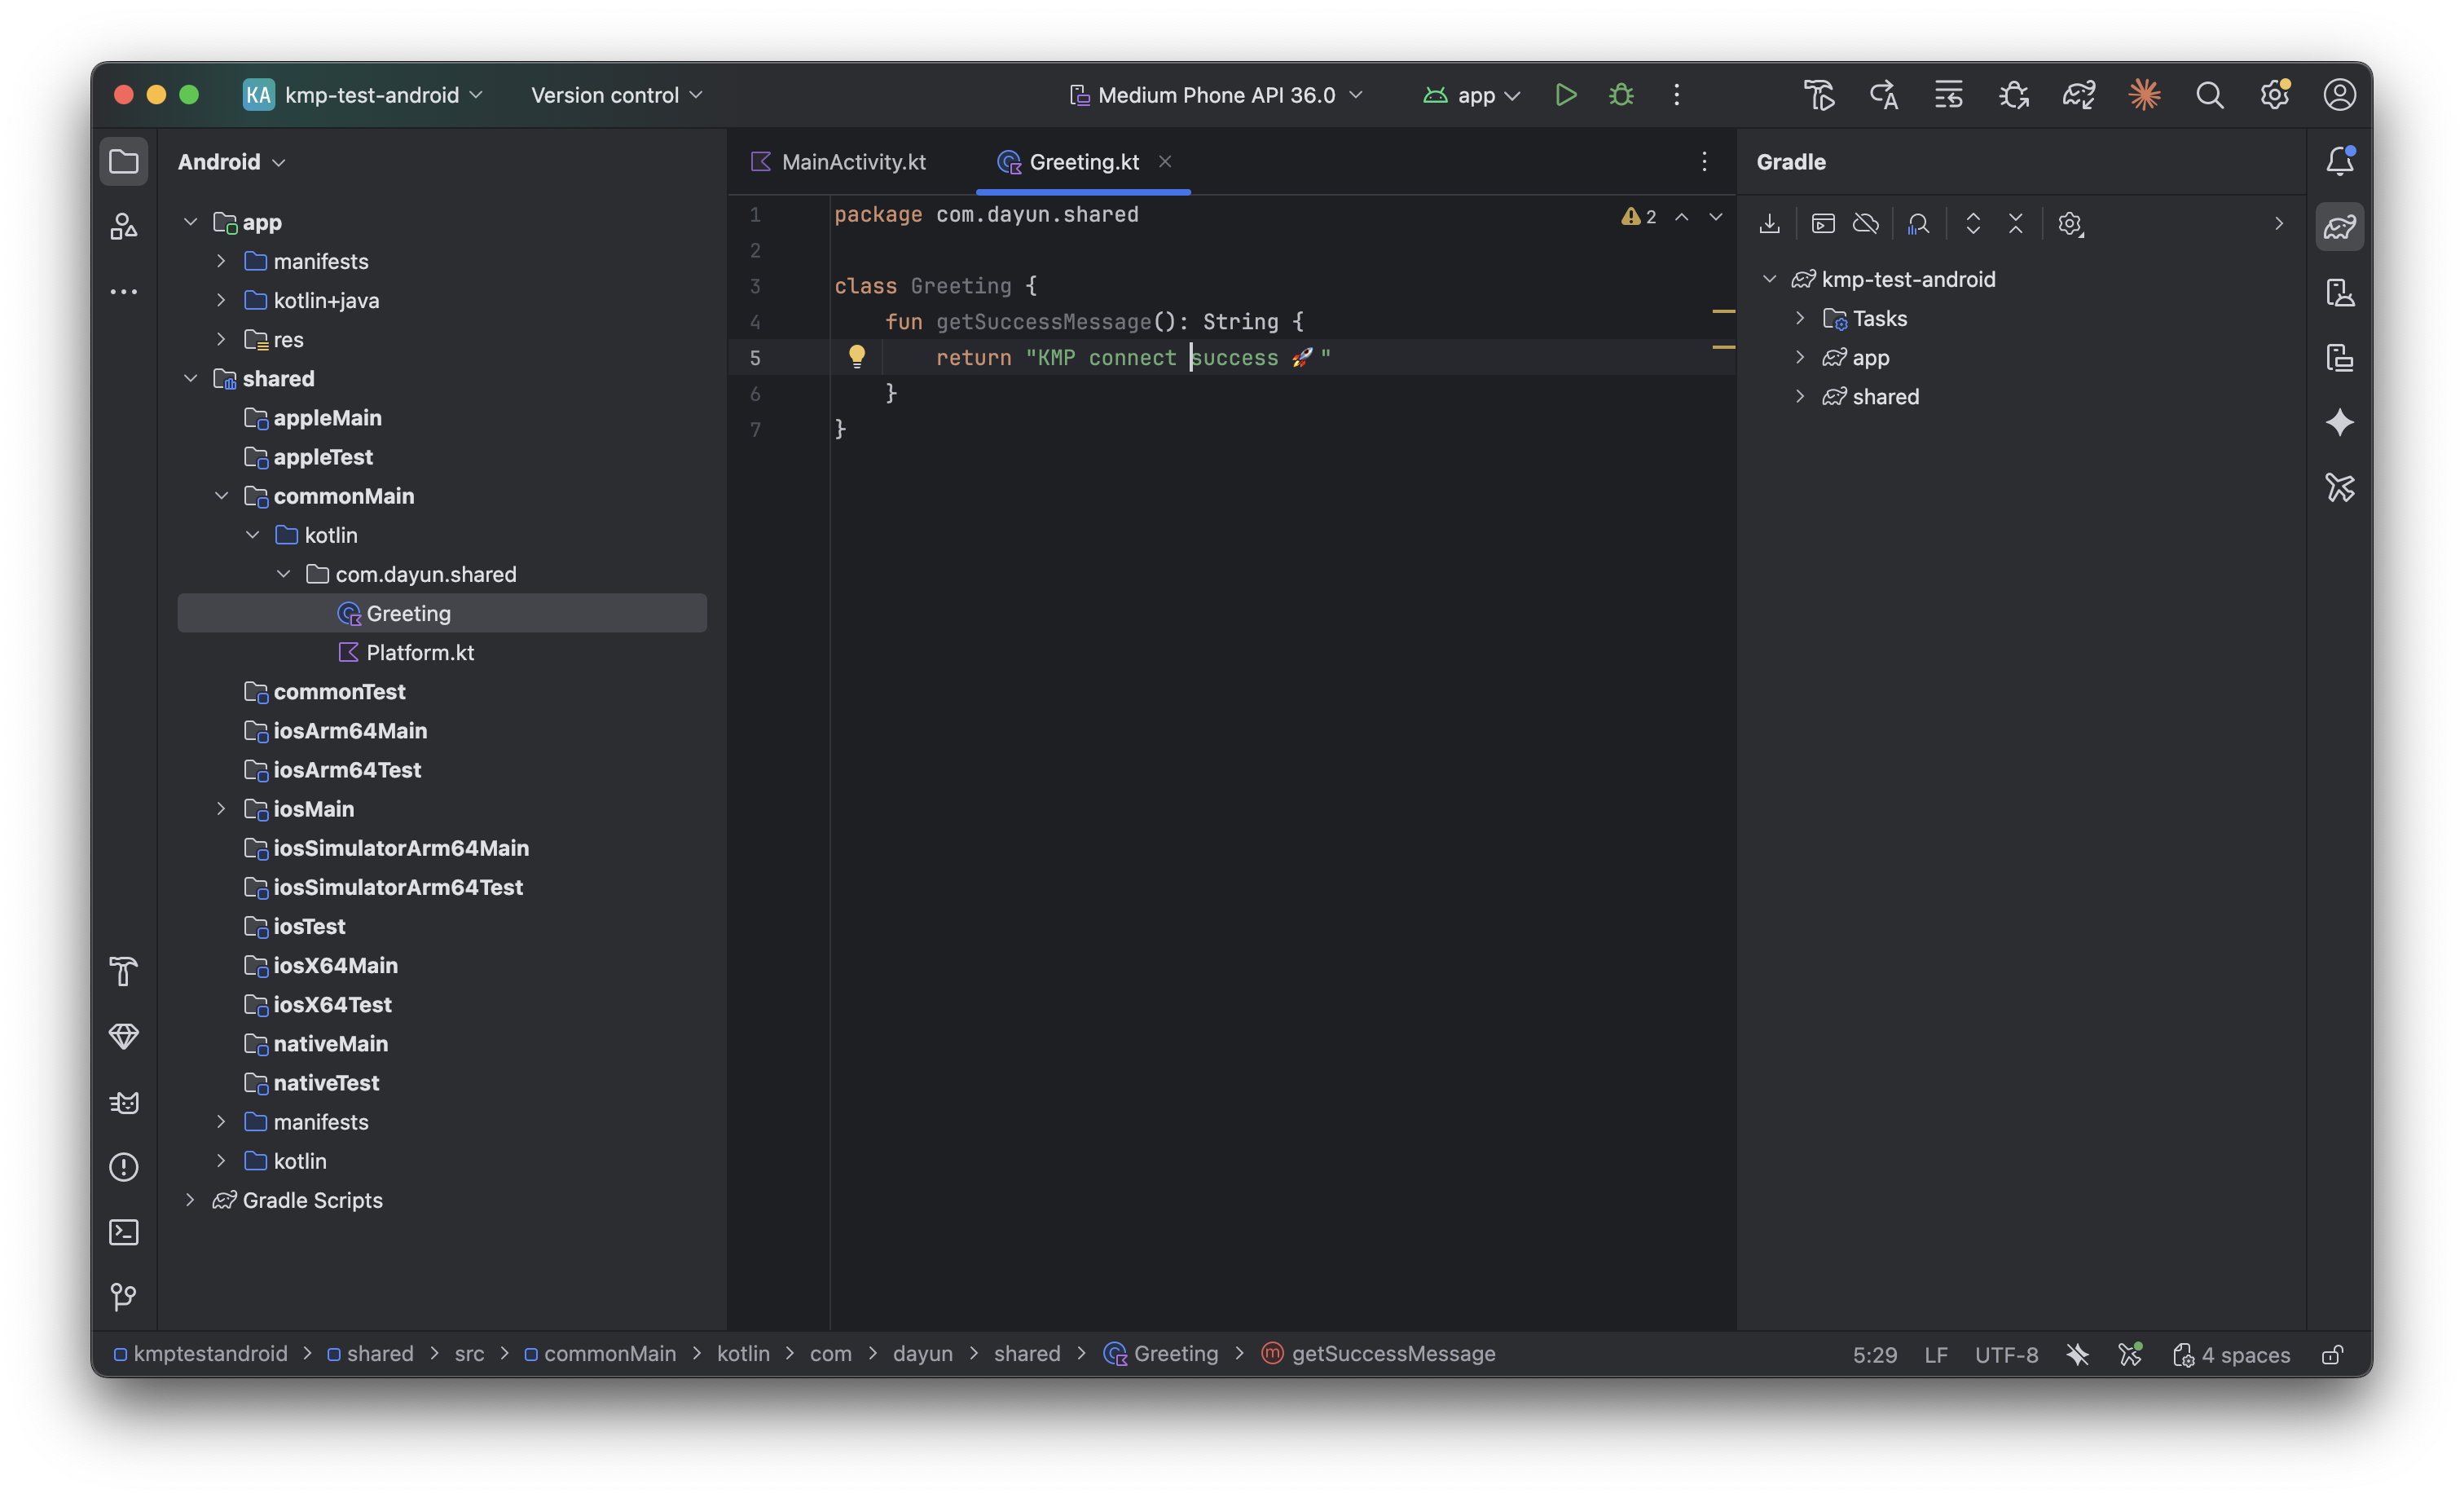Open Notifications bell in right sidebar
Screen dimensions: 2464x1498
[x=2340, y=161]
